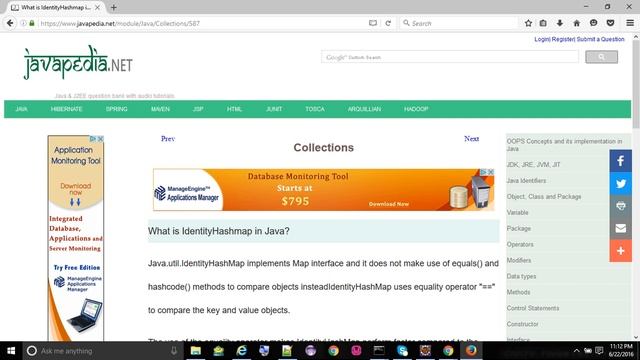
Task: Open new tab with plus button
Action: (x=113, y=7)
